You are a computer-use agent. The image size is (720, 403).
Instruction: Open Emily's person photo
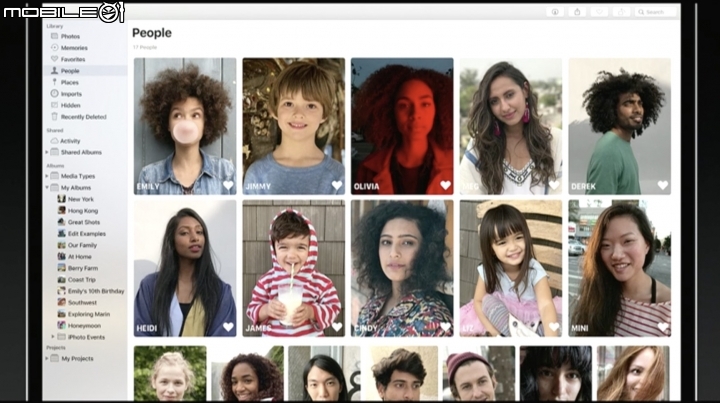click(185, 126)
